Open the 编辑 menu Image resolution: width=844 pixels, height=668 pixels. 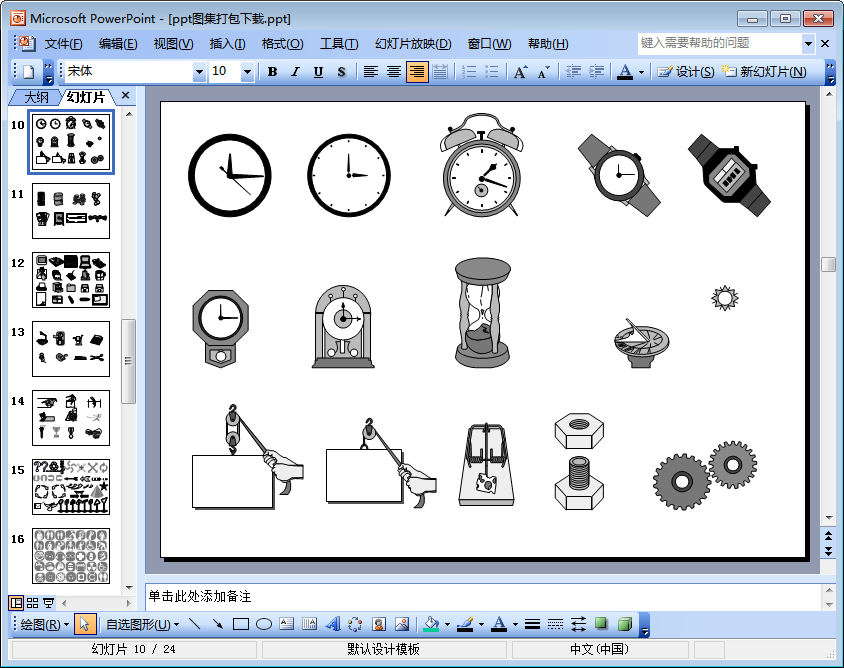[118, 44]
